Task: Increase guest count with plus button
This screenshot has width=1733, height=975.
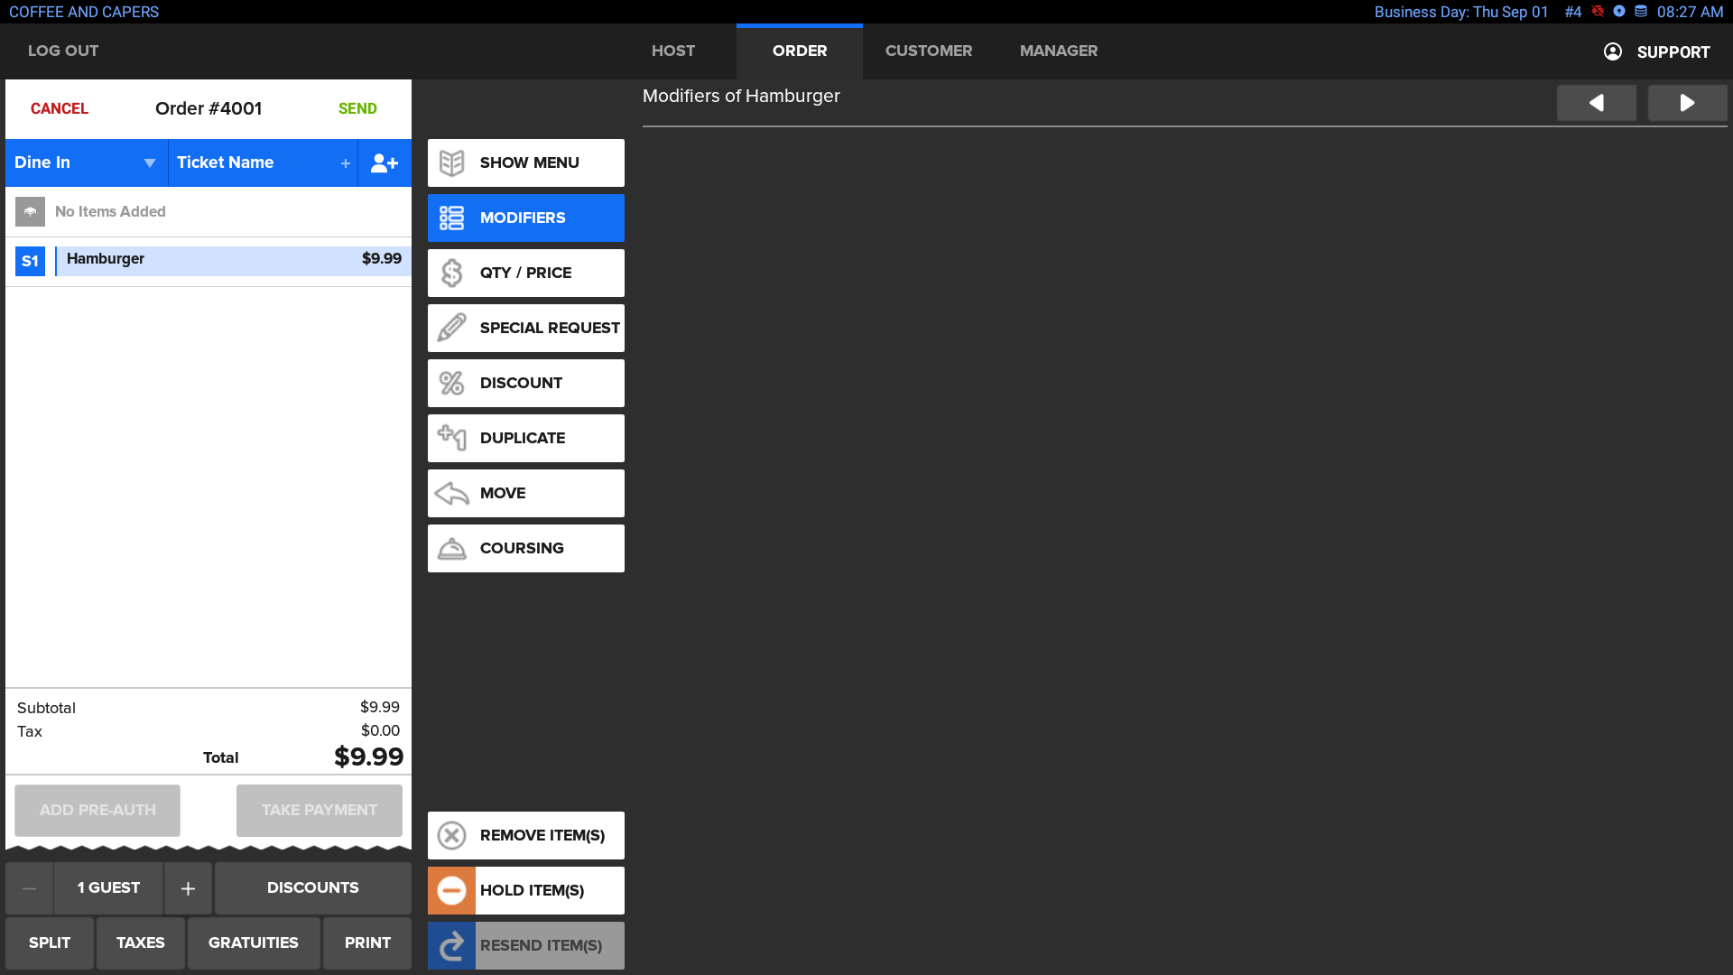Action: point(188,888)
